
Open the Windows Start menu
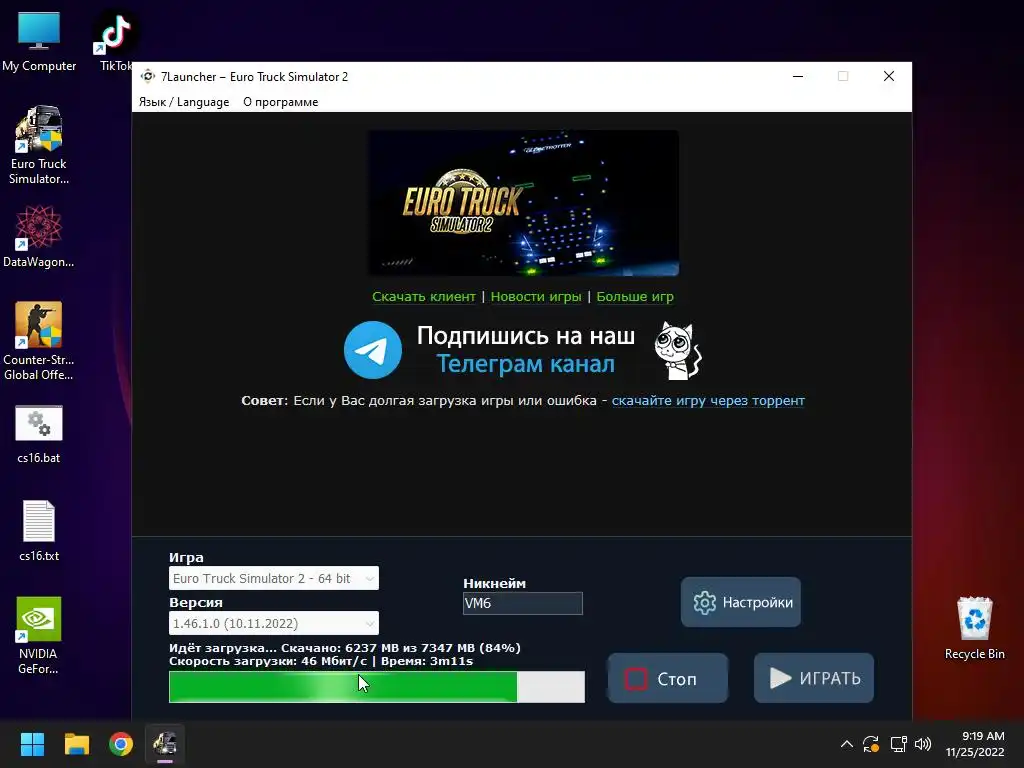[x=32, y=744]
